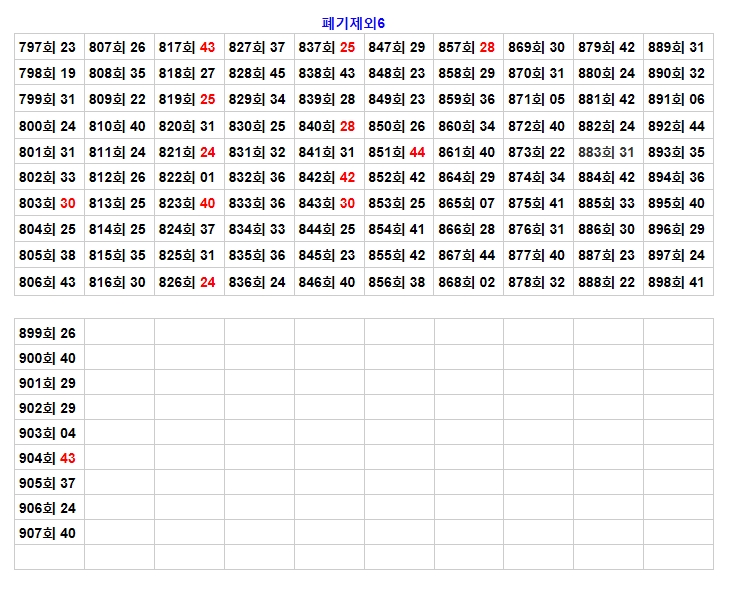Select the cell 826회 24

click(188, 282)
